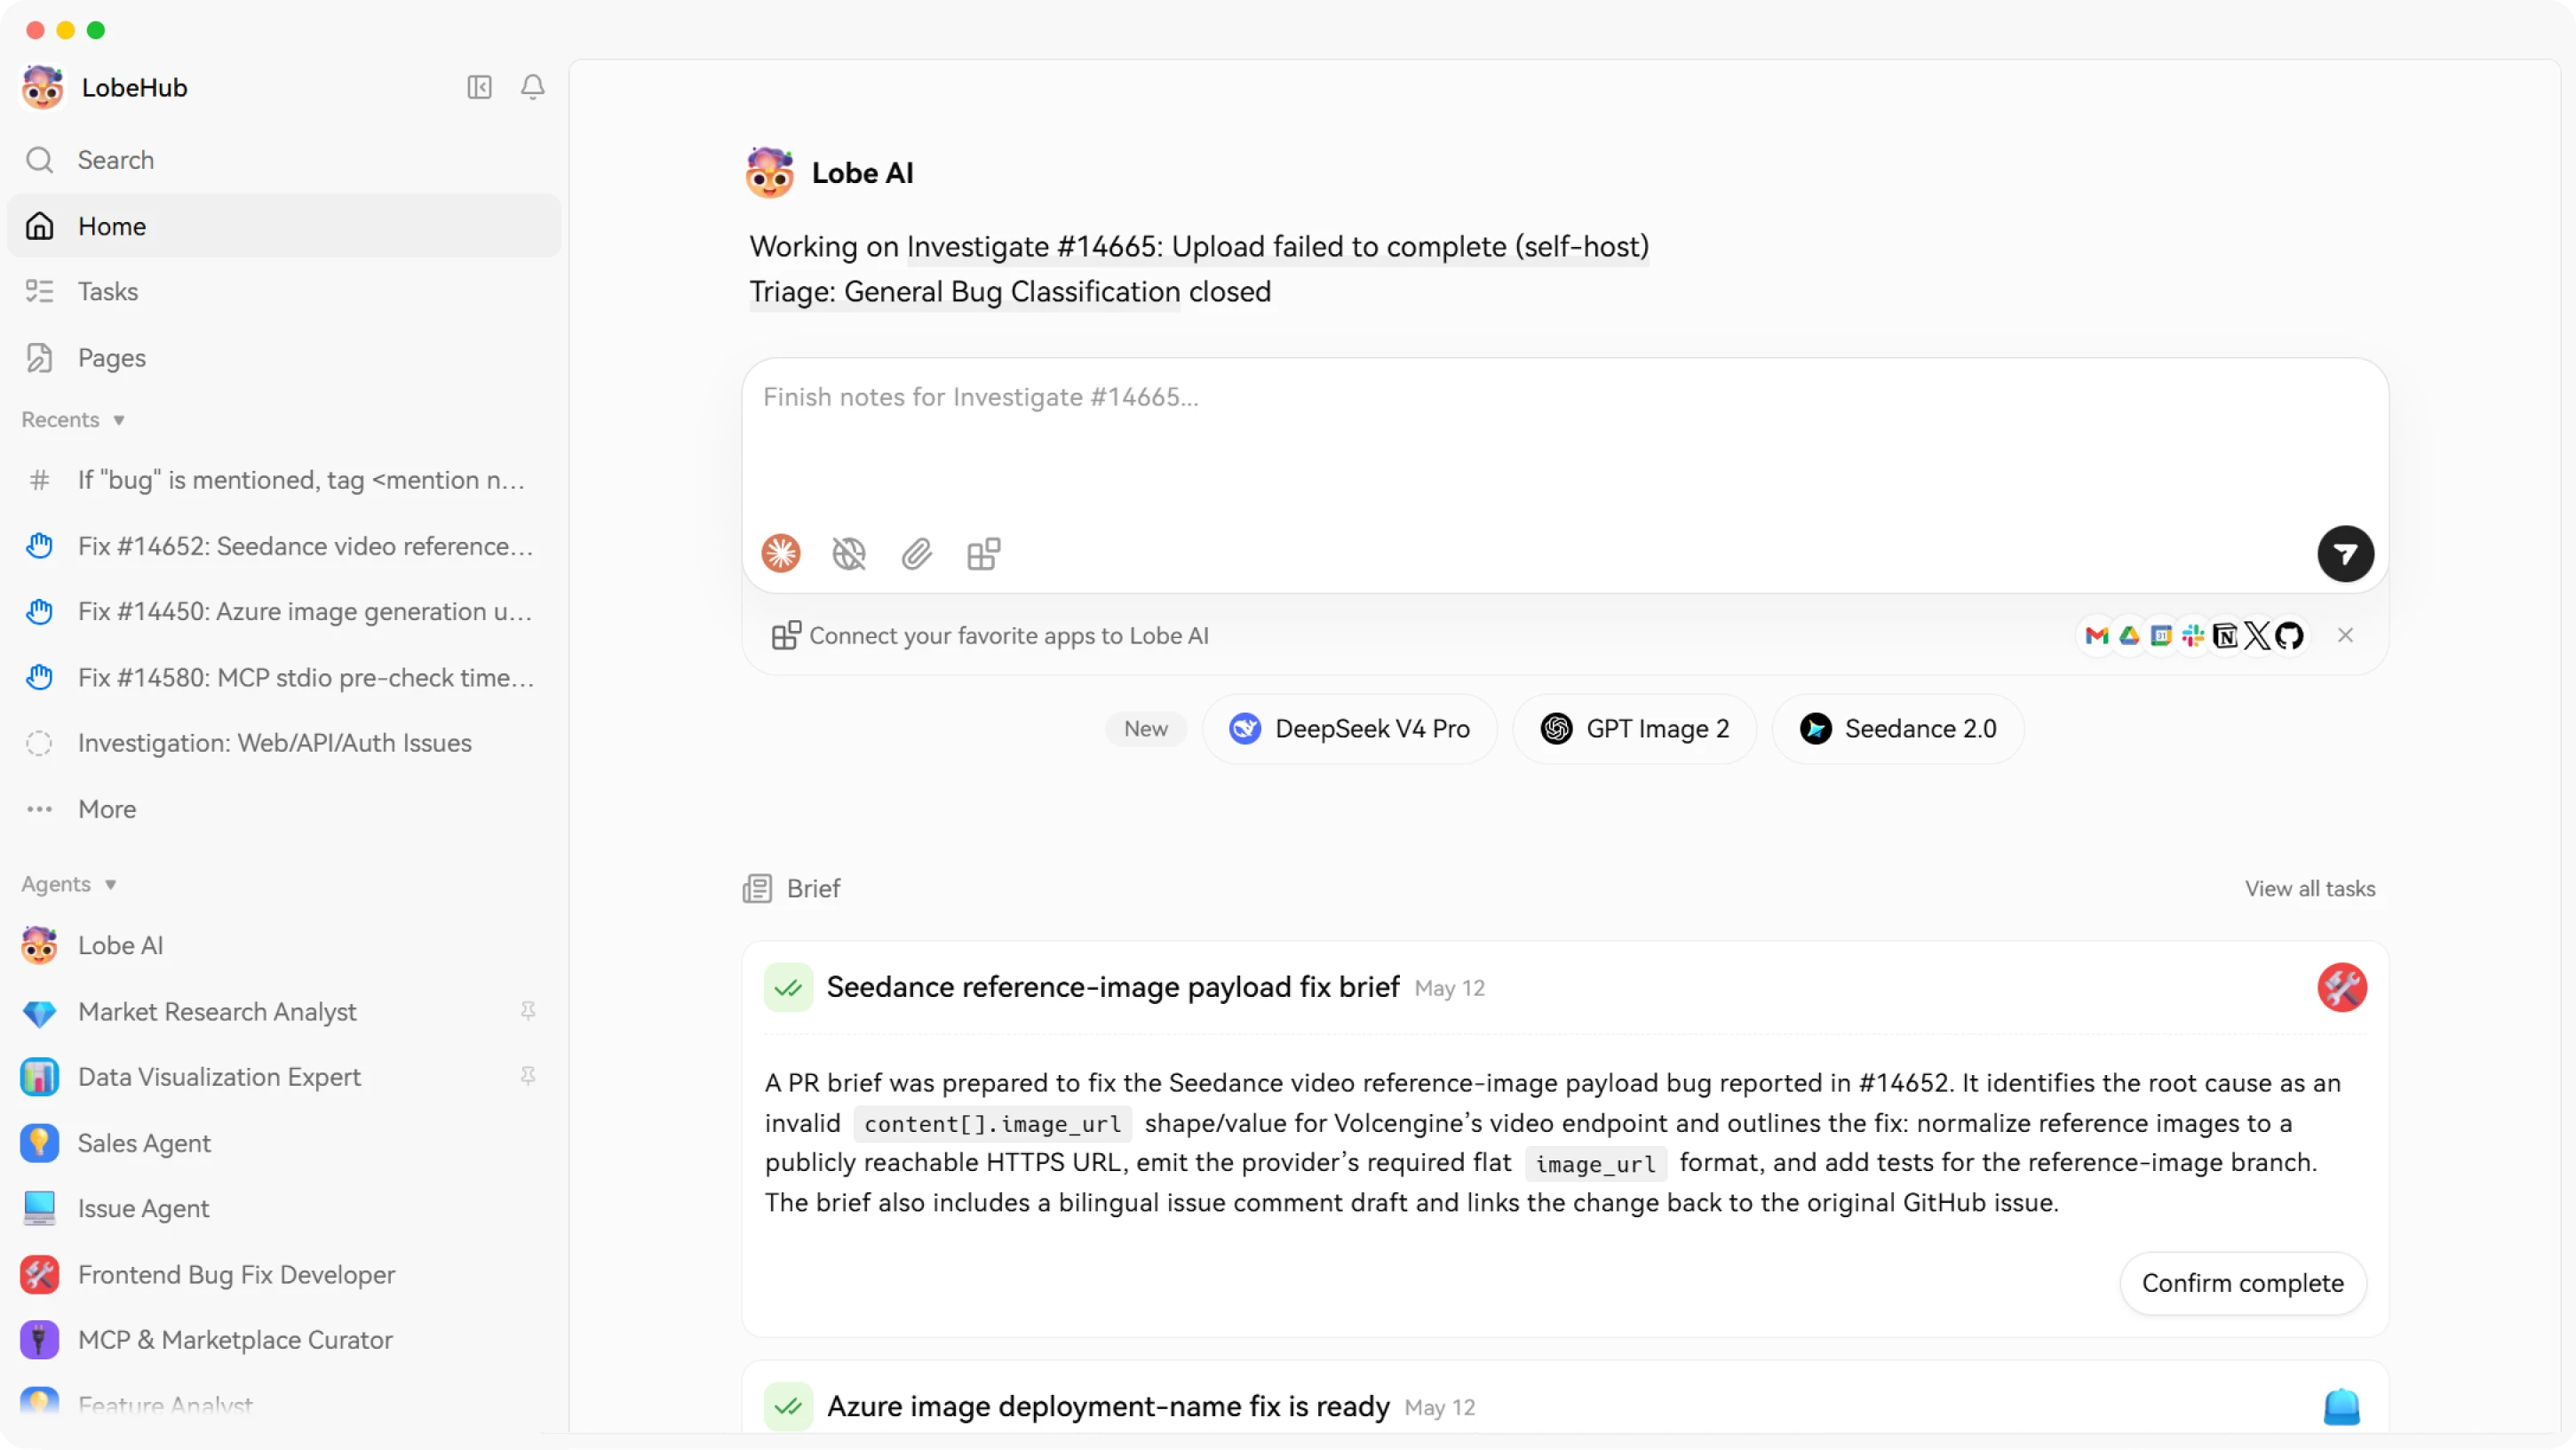Open the View all tasks link
The height and width of the screenshot is (1450, 2576).
(x=2309, y=888)
